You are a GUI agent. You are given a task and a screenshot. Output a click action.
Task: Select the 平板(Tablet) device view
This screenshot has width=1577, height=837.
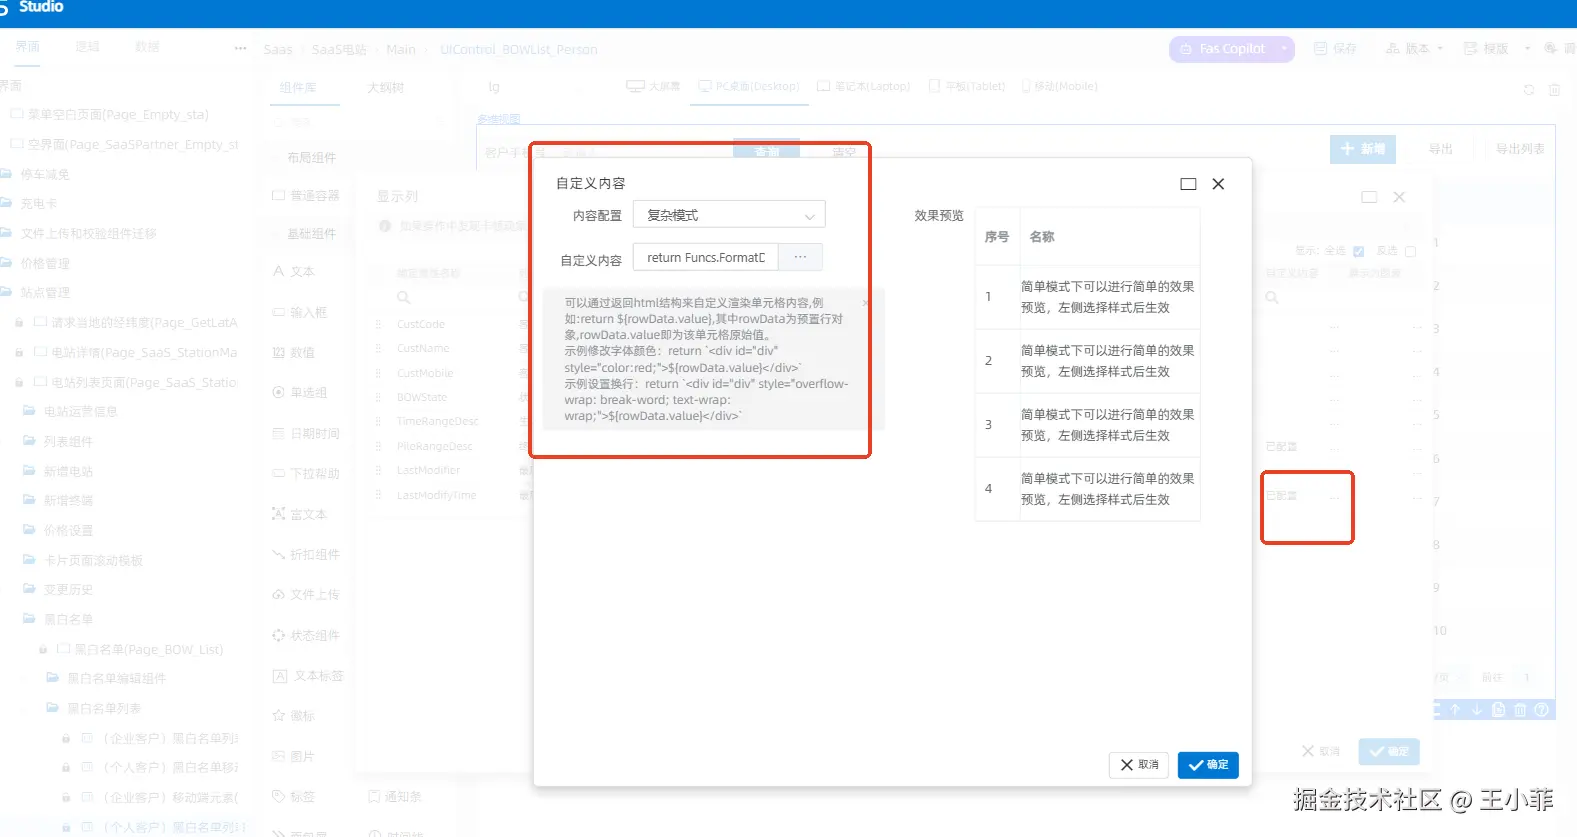(x=966, y=86)
